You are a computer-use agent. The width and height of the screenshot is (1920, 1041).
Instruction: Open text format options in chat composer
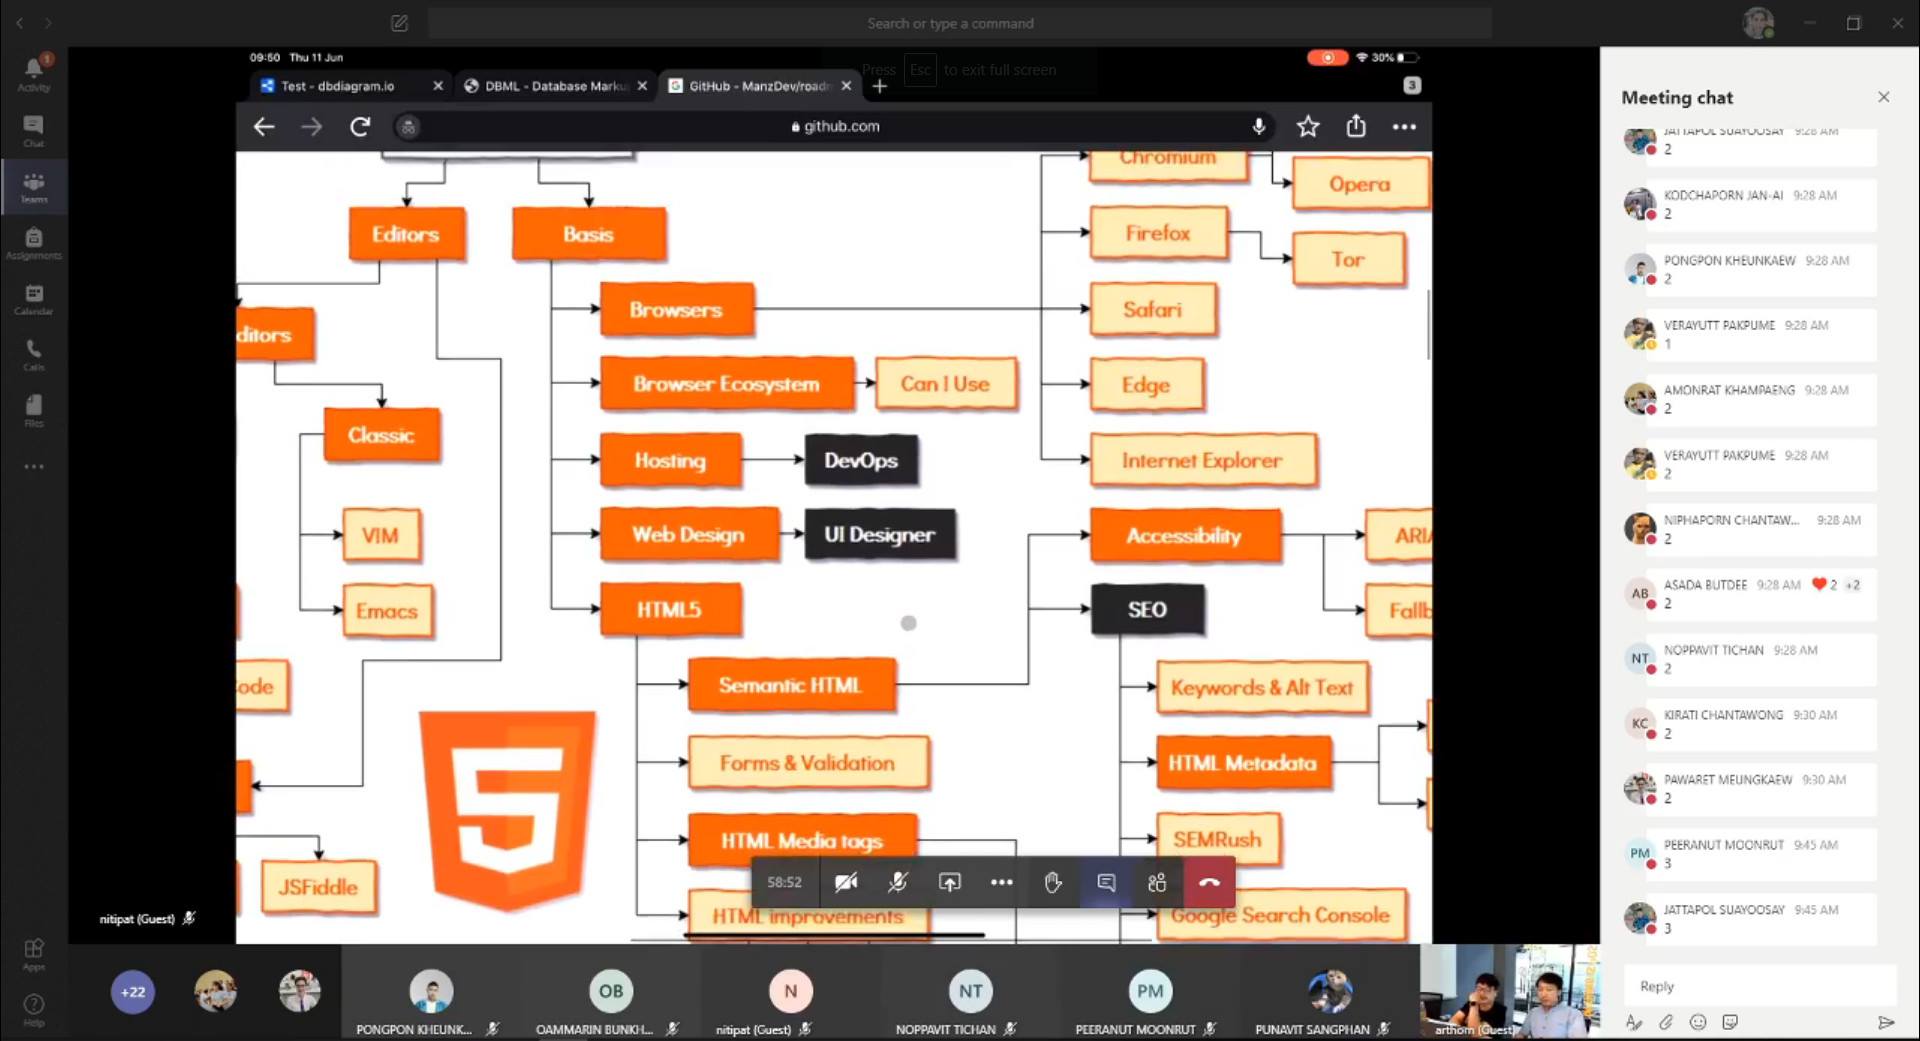tap(1634, 1022)
